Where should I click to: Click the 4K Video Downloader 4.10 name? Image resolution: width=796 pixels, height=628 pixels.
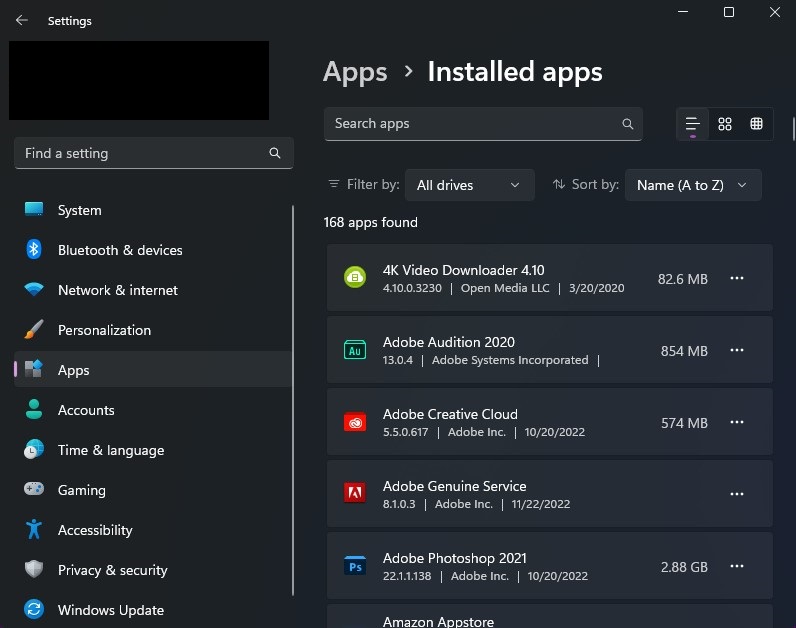point(463,270)
